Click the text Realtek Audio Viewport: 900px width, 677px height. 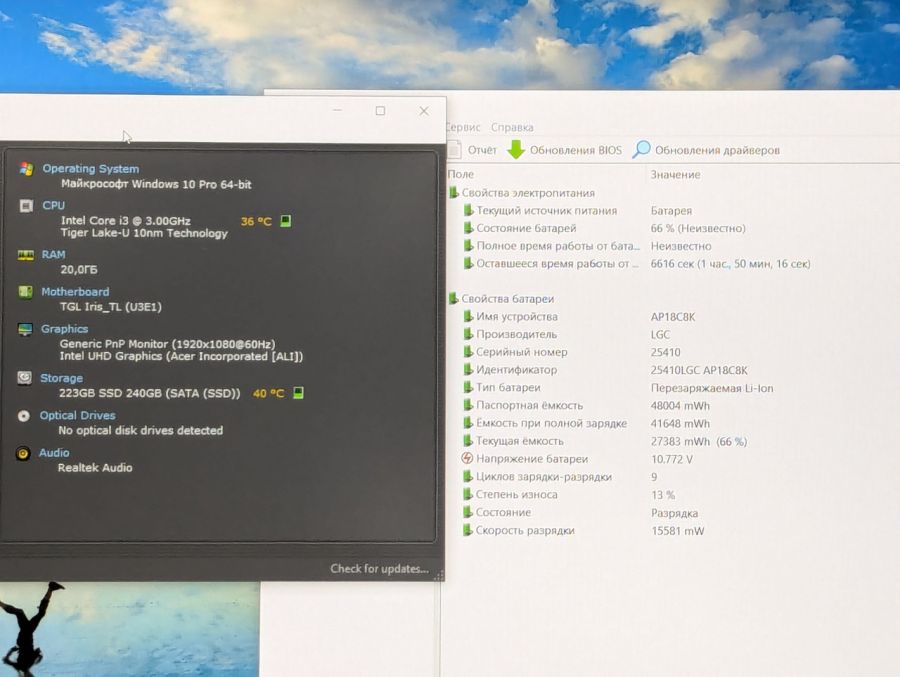click(x=95, y=467)
